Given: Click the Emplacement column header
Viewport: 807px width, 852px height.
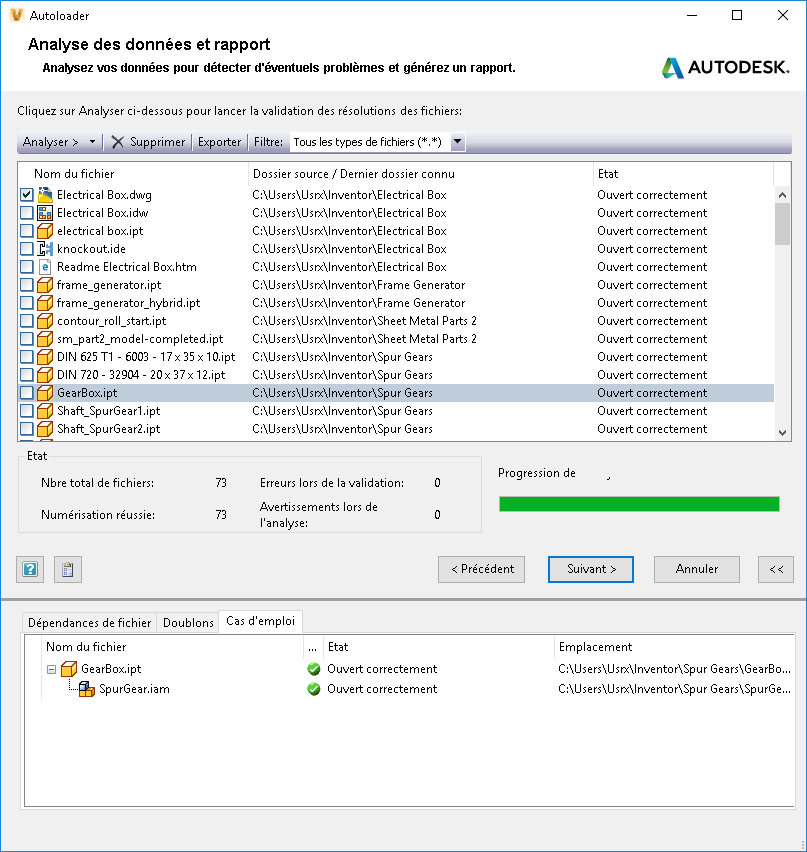Looking at the screenshot, I should pos(674,647).
